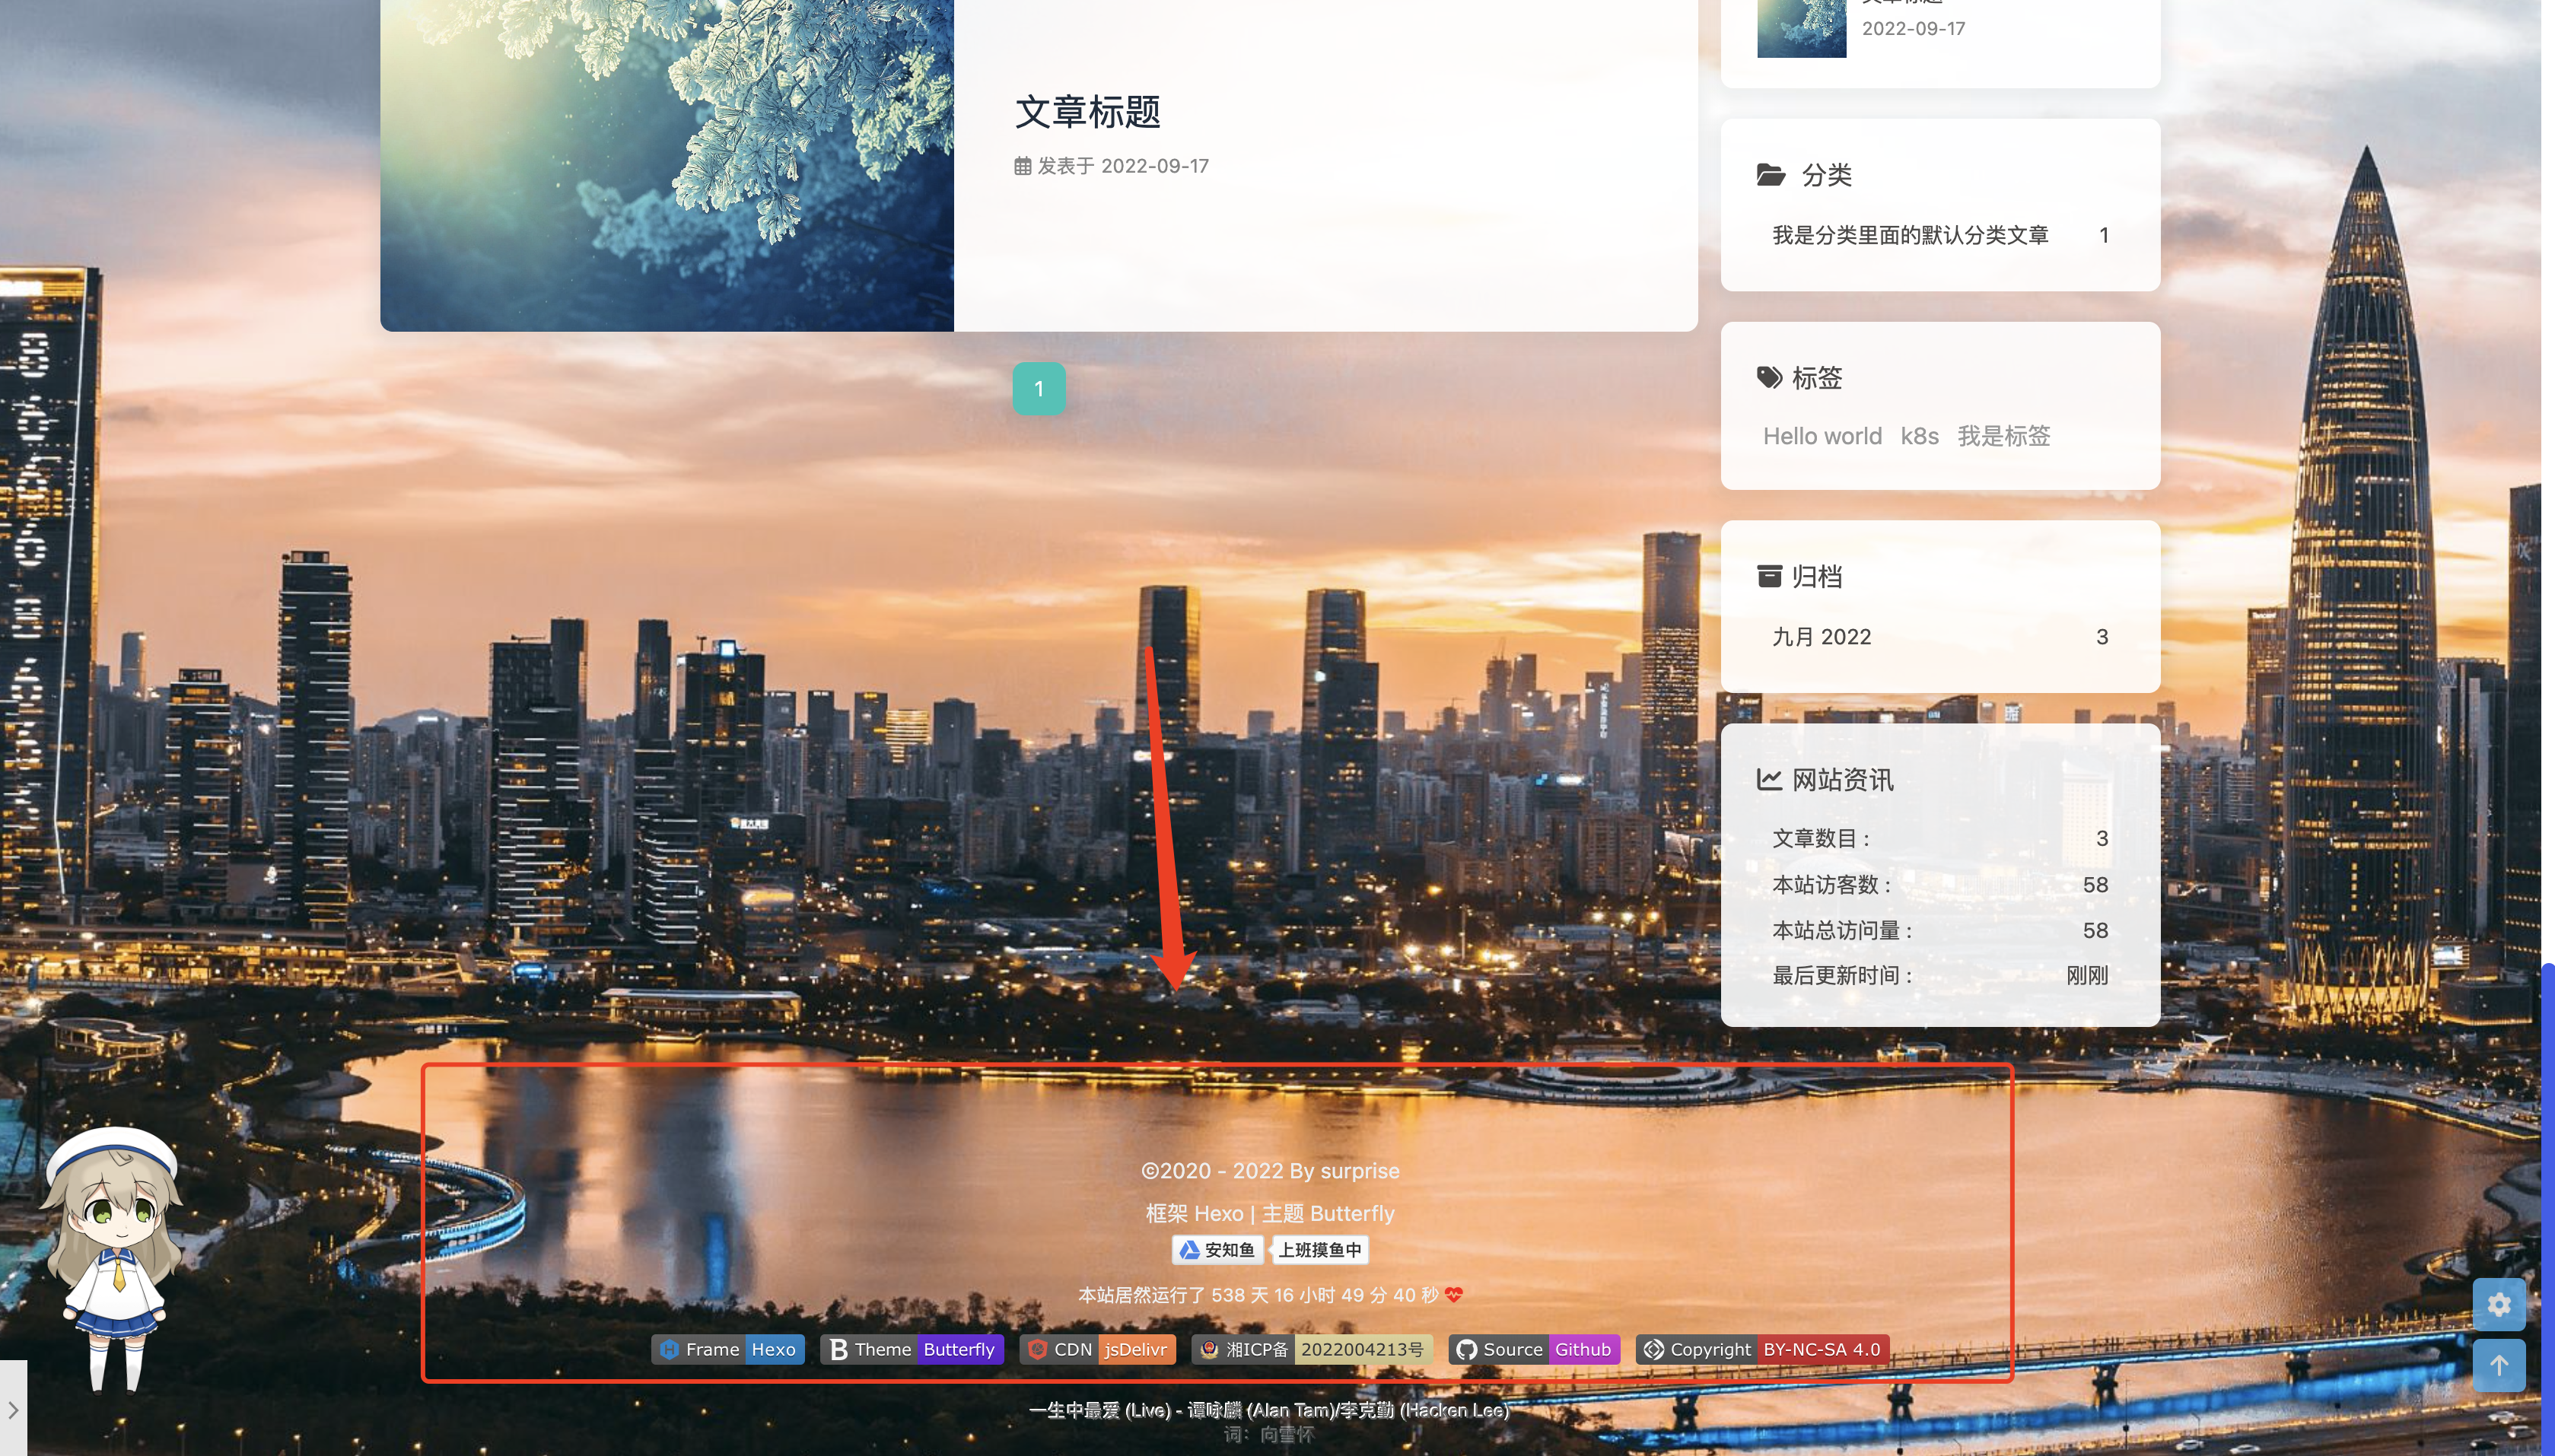This screenshot has height=1456, width=2555.
Task: Open the 九月 2022 archive entry
Action: (1821, 637)
